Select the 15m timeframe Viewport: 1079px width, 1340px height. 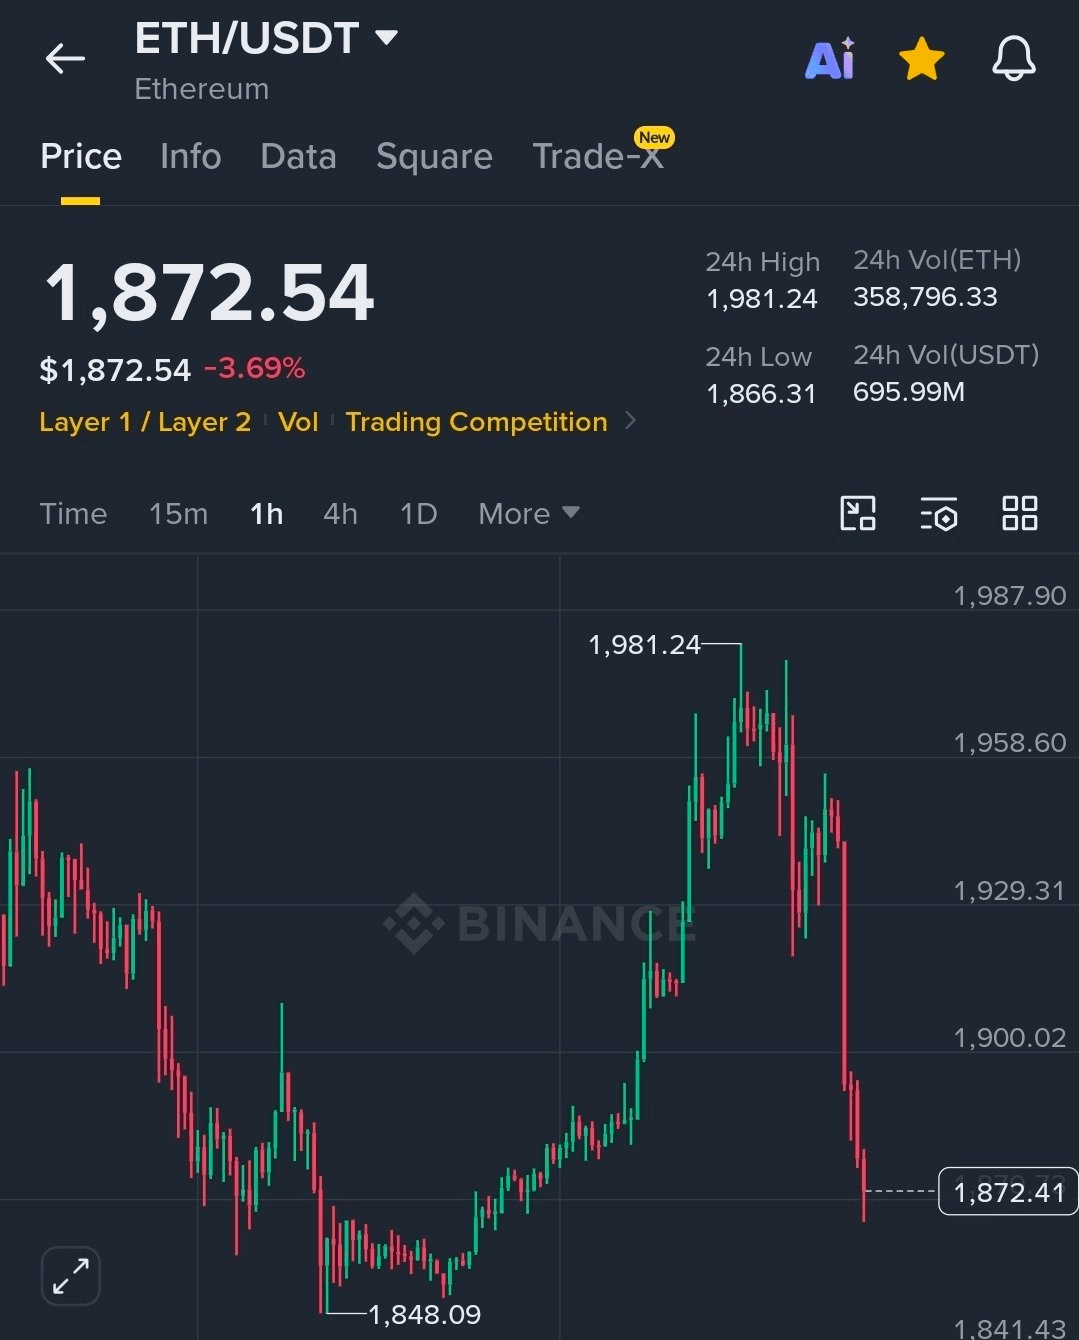pyautogui.click(x=179, y=514)
